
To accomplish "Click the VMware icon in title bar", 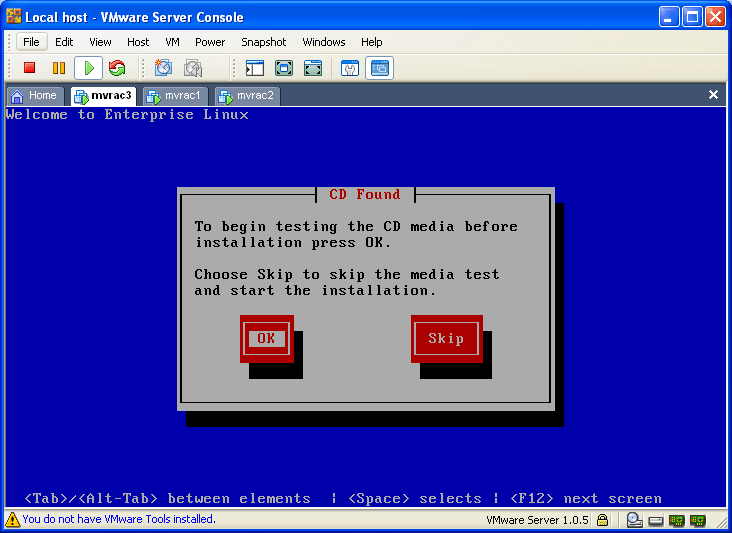I will pos(14,16).
